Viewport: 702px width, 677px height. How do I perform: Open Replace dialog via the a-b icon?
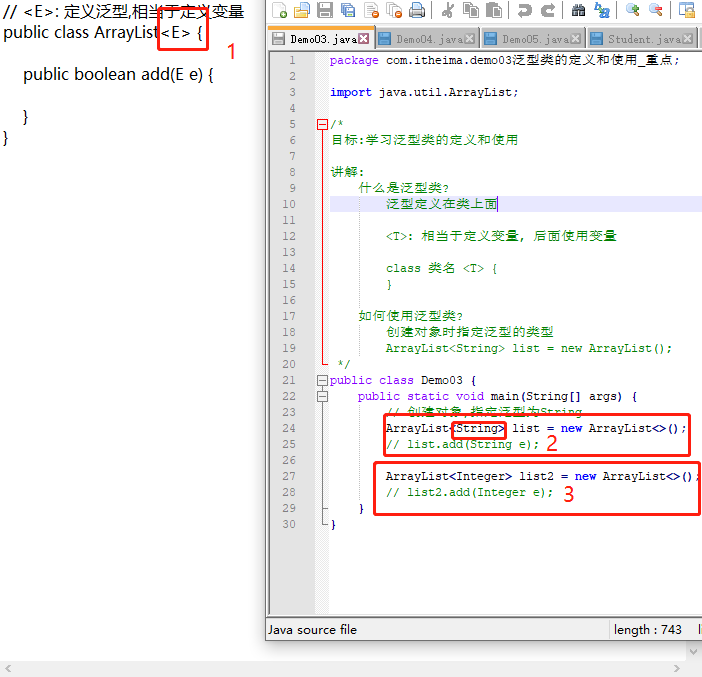[602, 10]
